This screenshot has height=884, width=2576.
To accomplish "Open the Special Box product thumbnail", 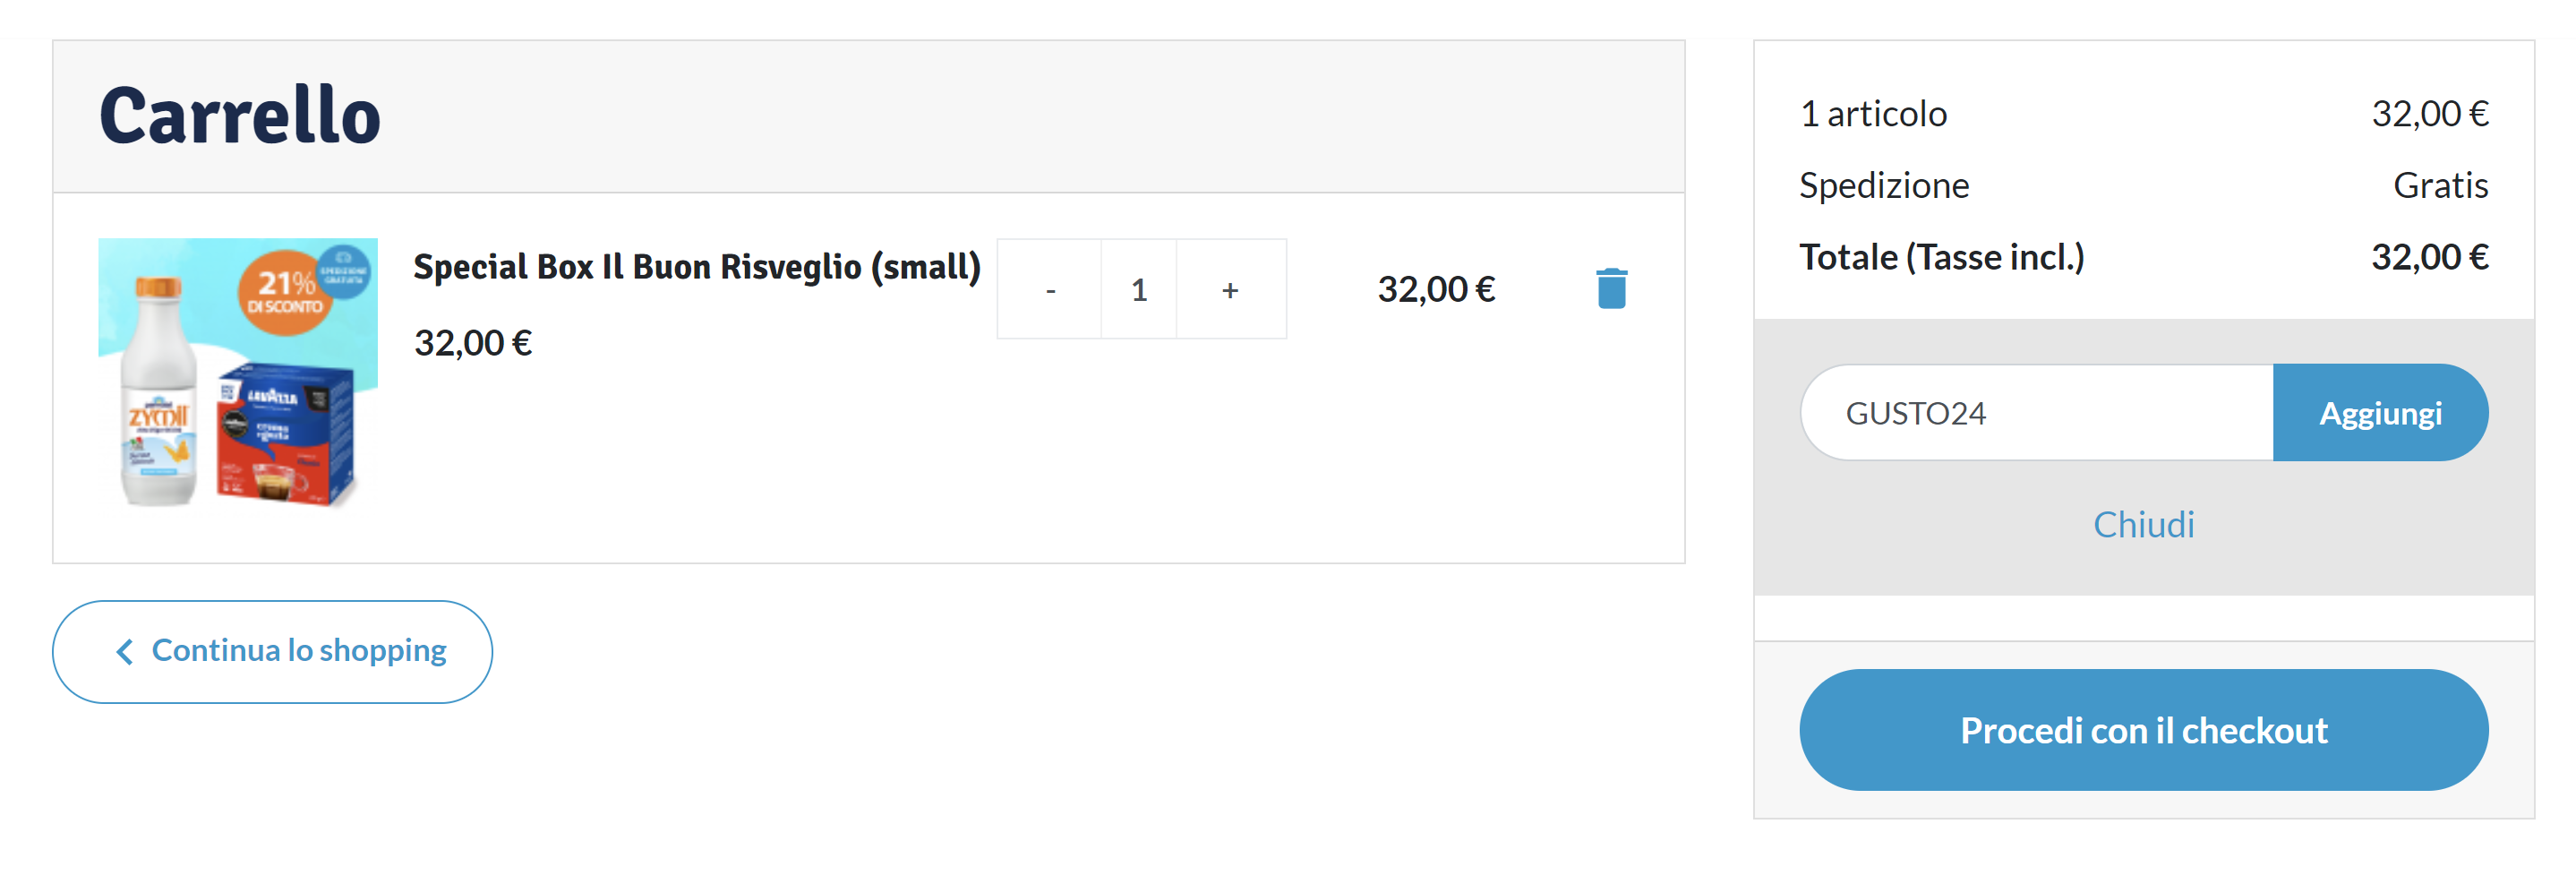I will (x=238, y=372).
